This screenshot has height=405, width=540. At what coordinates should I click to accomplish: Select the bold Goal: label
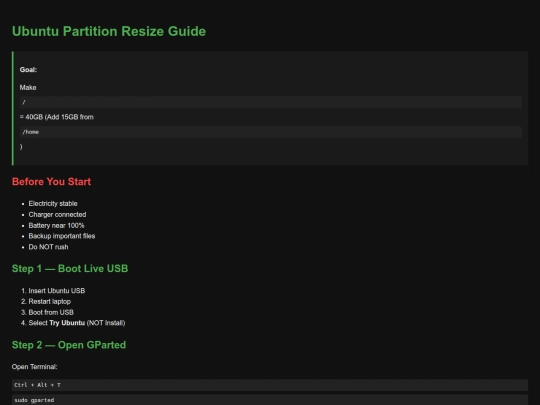click(x=28, y=70)
